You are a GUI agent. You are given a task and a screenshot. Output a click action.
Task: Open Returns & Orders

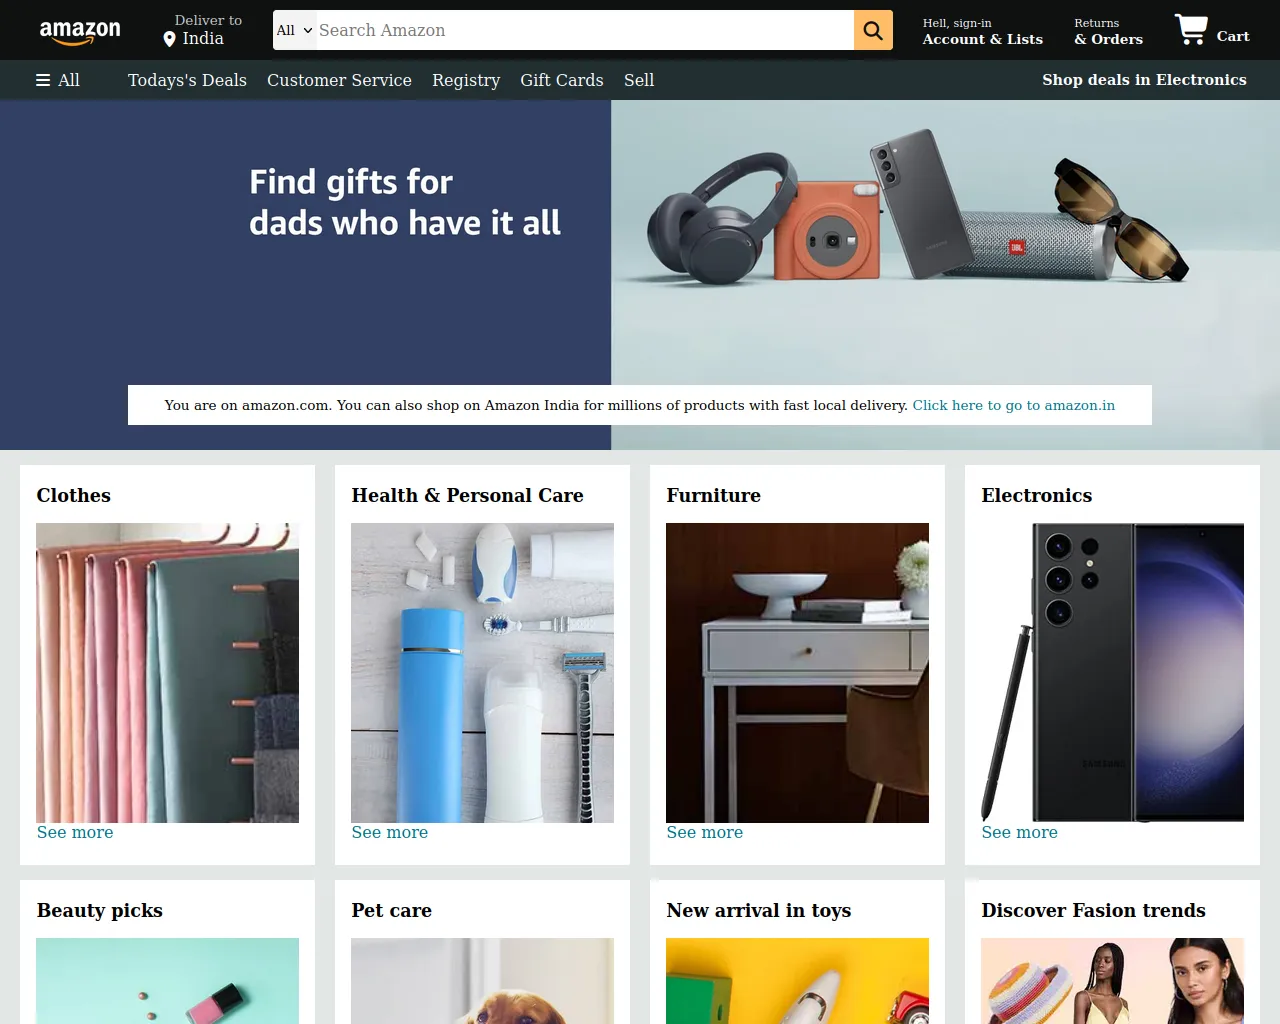point(1108,31)
